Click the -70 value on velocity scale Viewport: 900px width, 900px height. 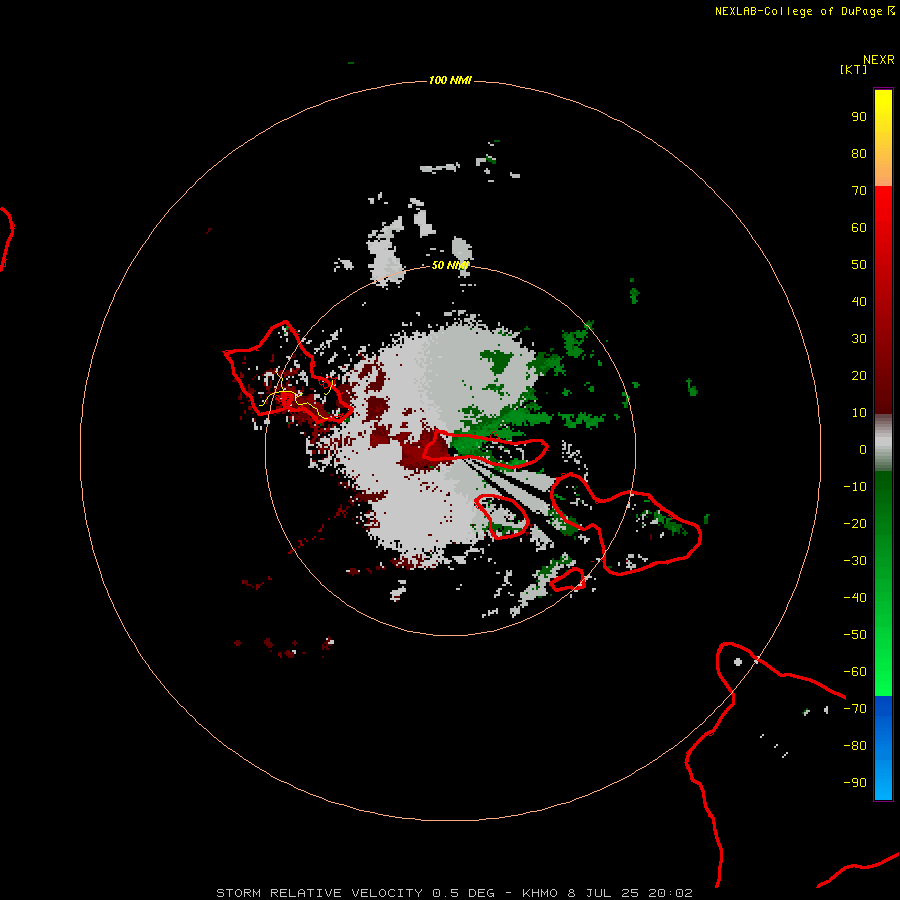[855, 709]
